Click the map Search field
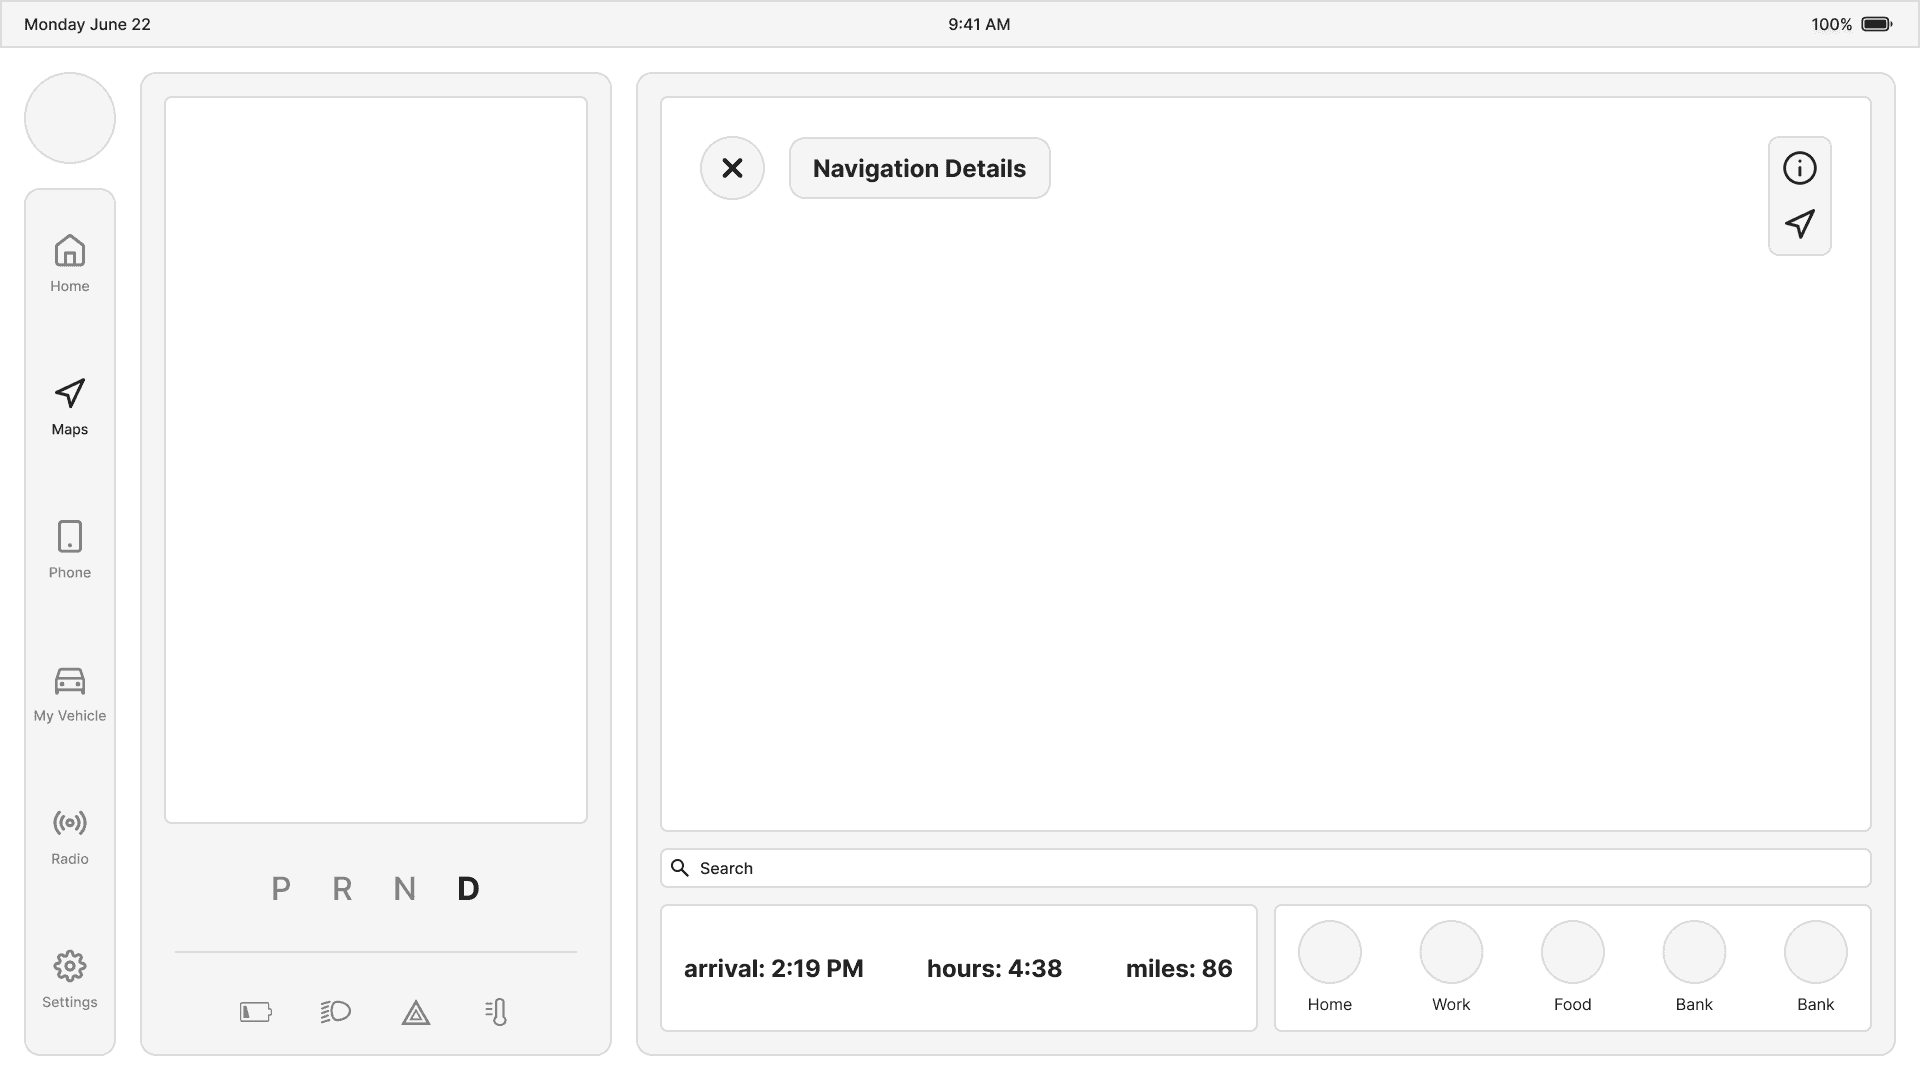The image size is (1920, 1080). (x=1265, y=868)
